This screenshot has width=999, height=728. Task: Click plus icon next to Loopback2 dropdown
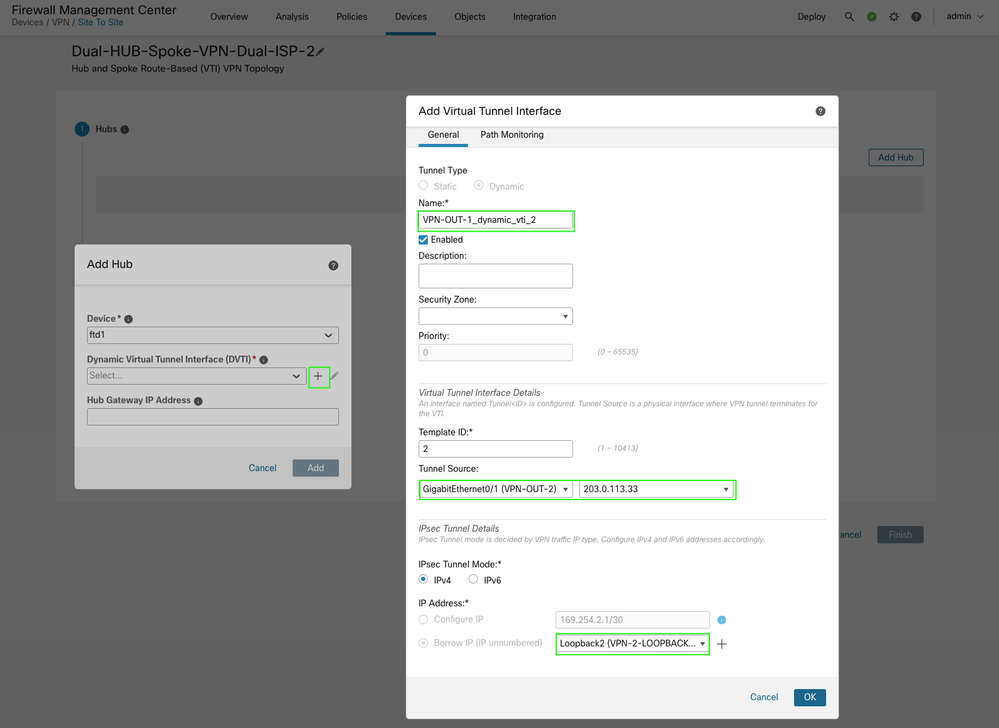coord(722,644)
